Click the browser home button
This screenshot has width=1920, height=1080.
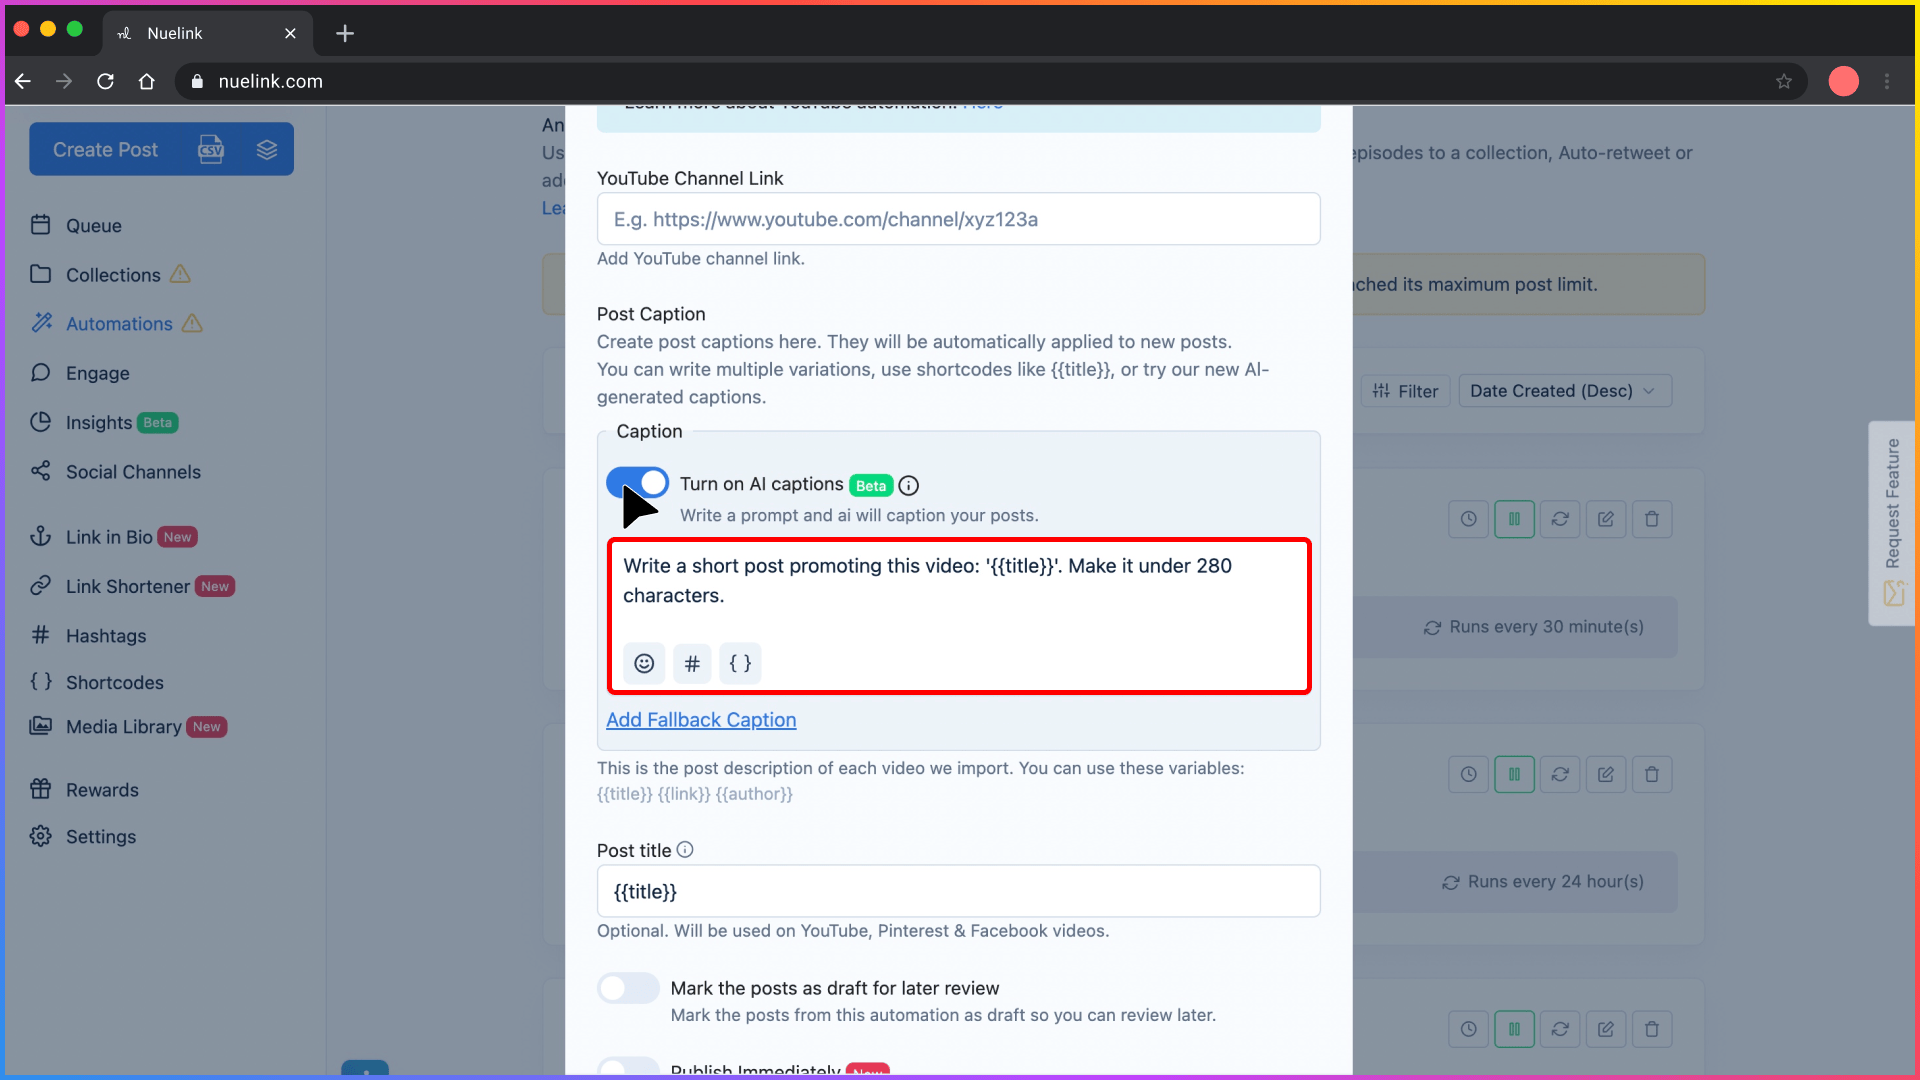pos(147,81)
